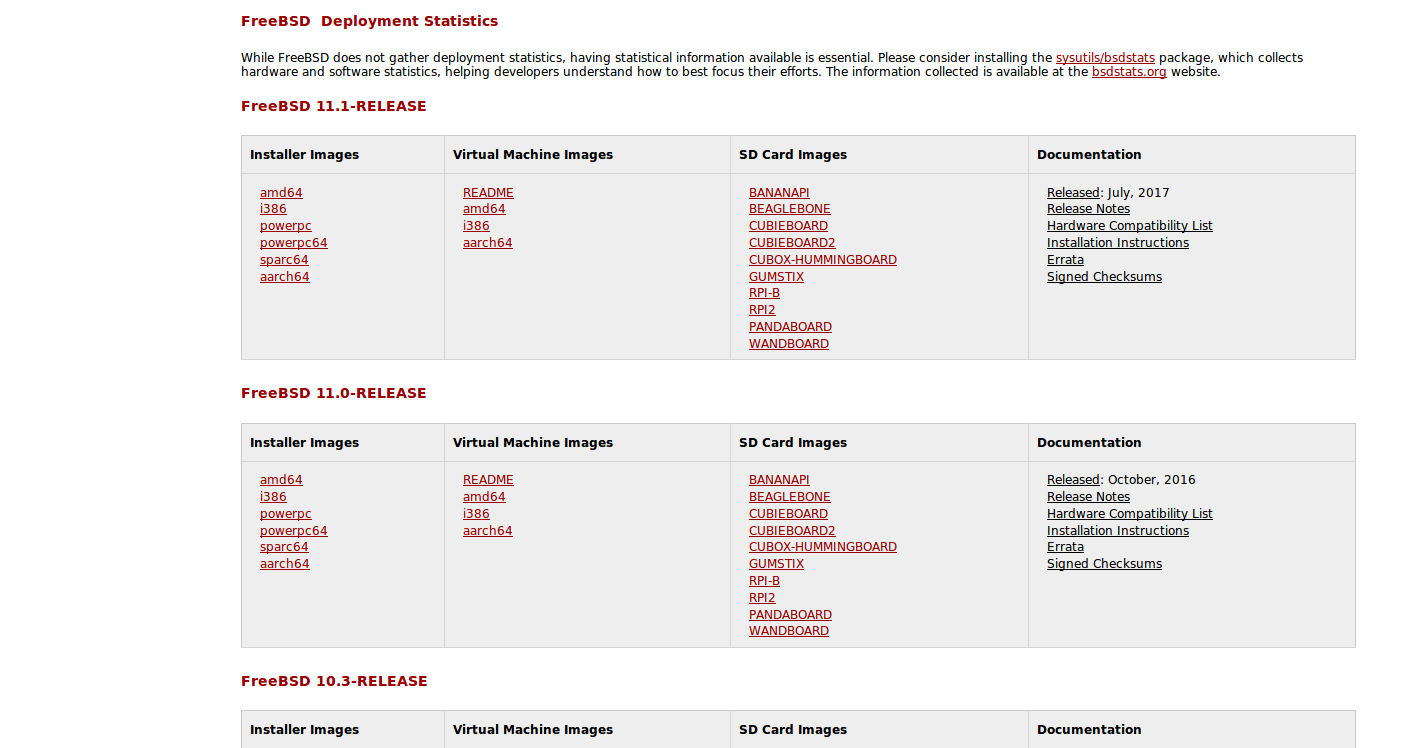Viewport: 1427px width, 748px height.
Task: Click 11.0-RELEASE aarch64 installer image link
Action: 285,564
